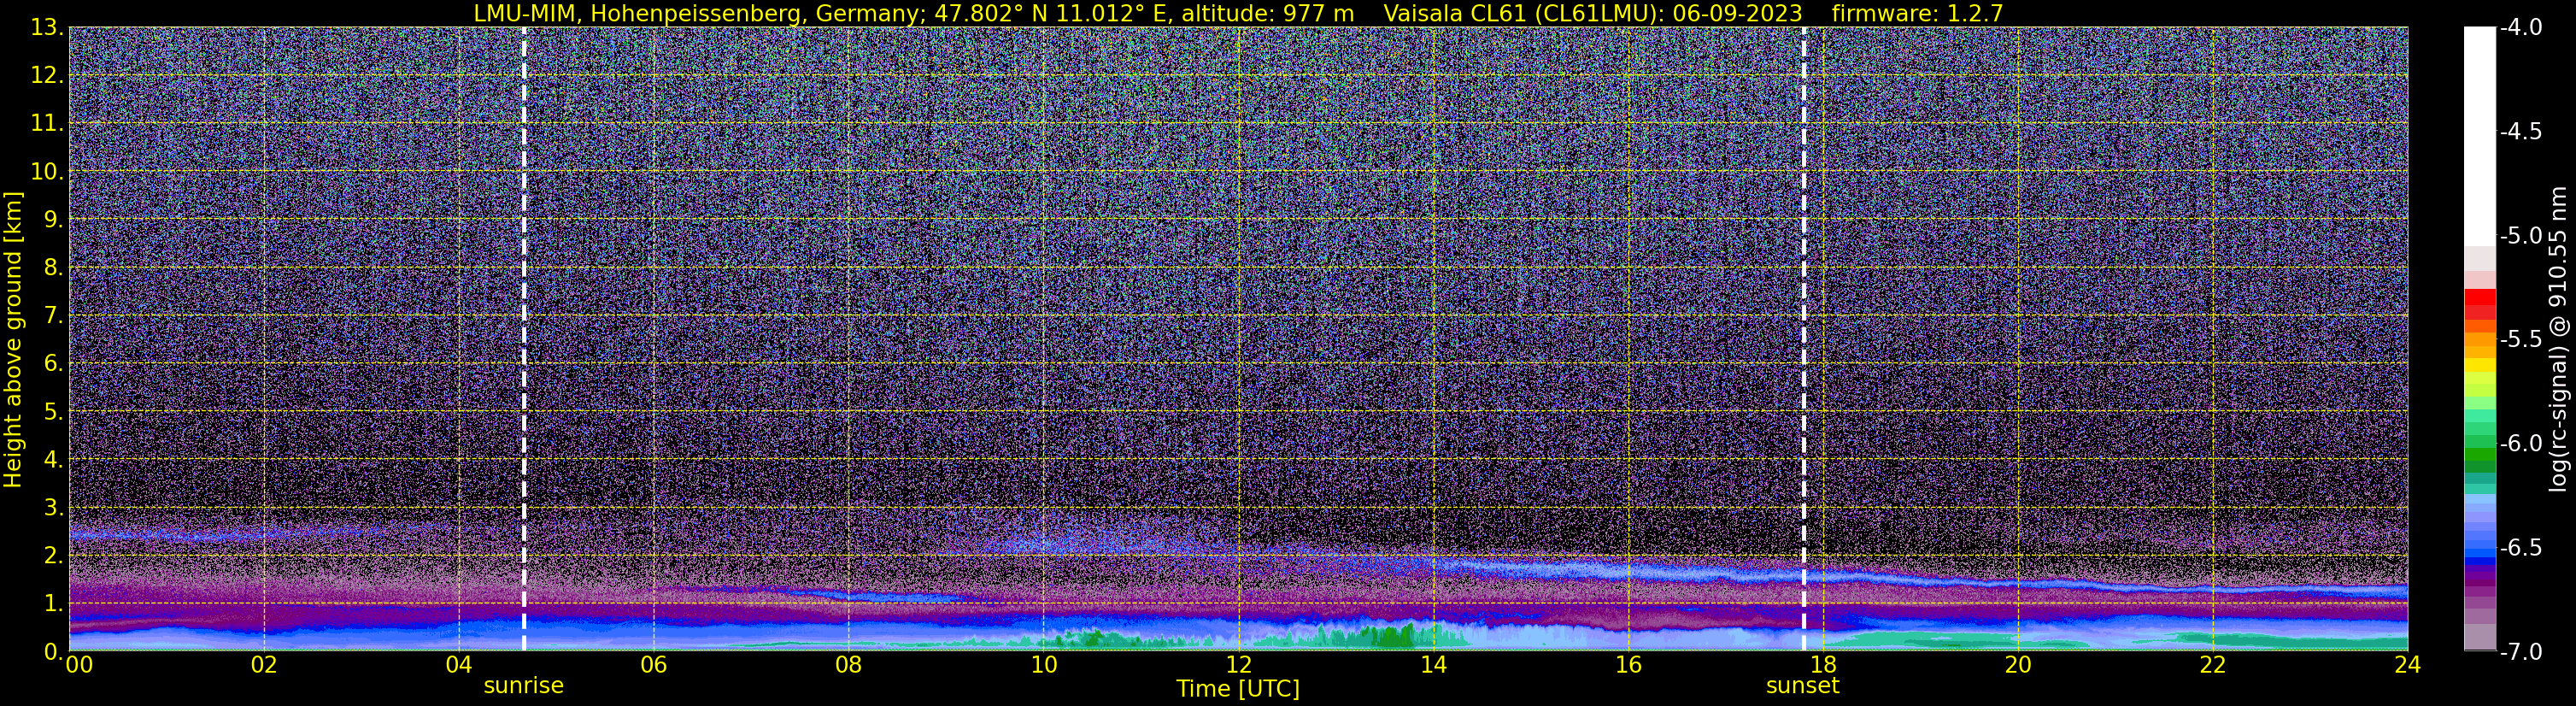Click the '18' time tick label
The height and width of the screenshot is (706, 2576).
(1823, 665)
